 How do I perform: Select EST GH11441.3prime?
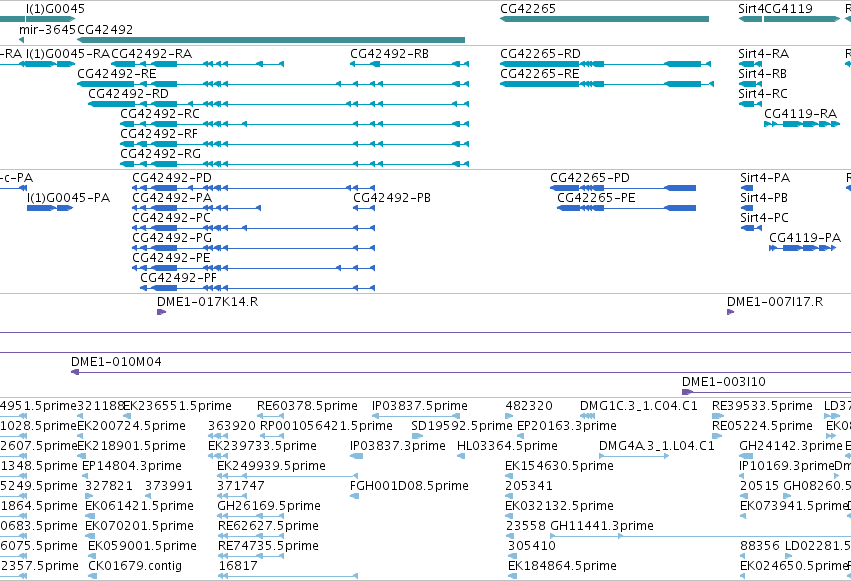[x=701, y=536]
